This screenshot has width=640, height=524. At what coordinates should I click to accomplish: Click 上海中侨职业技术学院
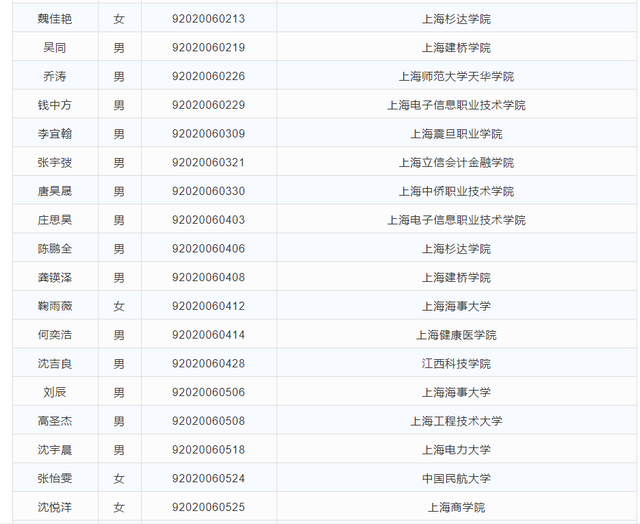click(456, 191)
